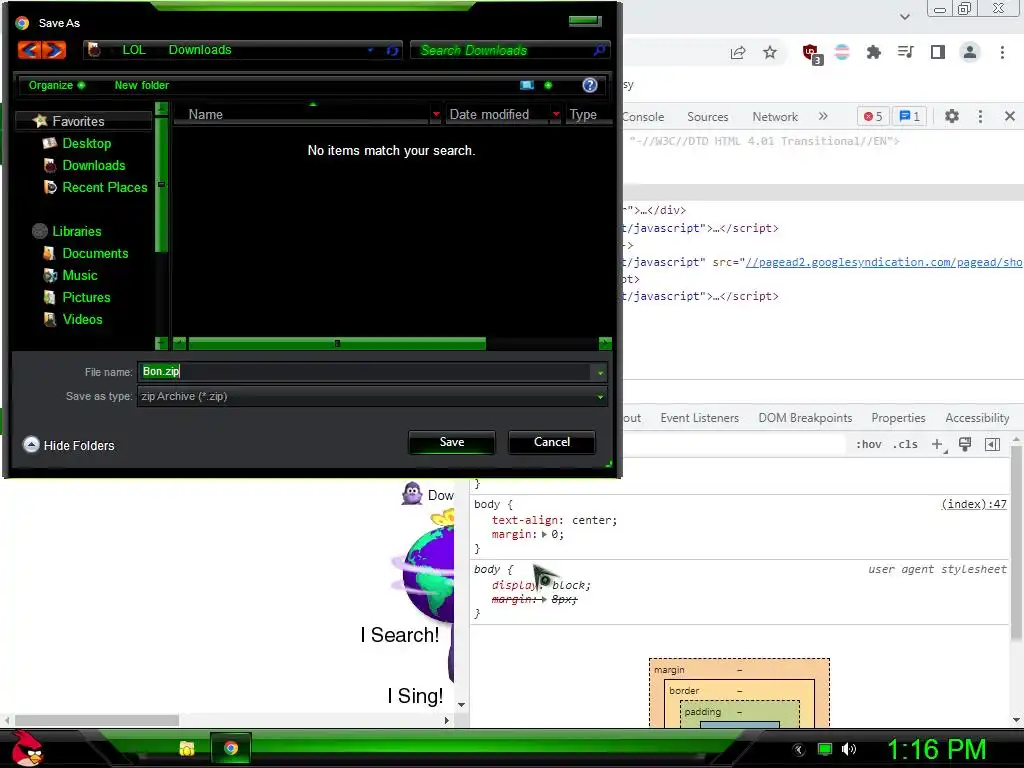The height and width of the screenshot is (768, 1024).
Task: Go back with the Save As back arrow
Action: click(x=29, y=50)
